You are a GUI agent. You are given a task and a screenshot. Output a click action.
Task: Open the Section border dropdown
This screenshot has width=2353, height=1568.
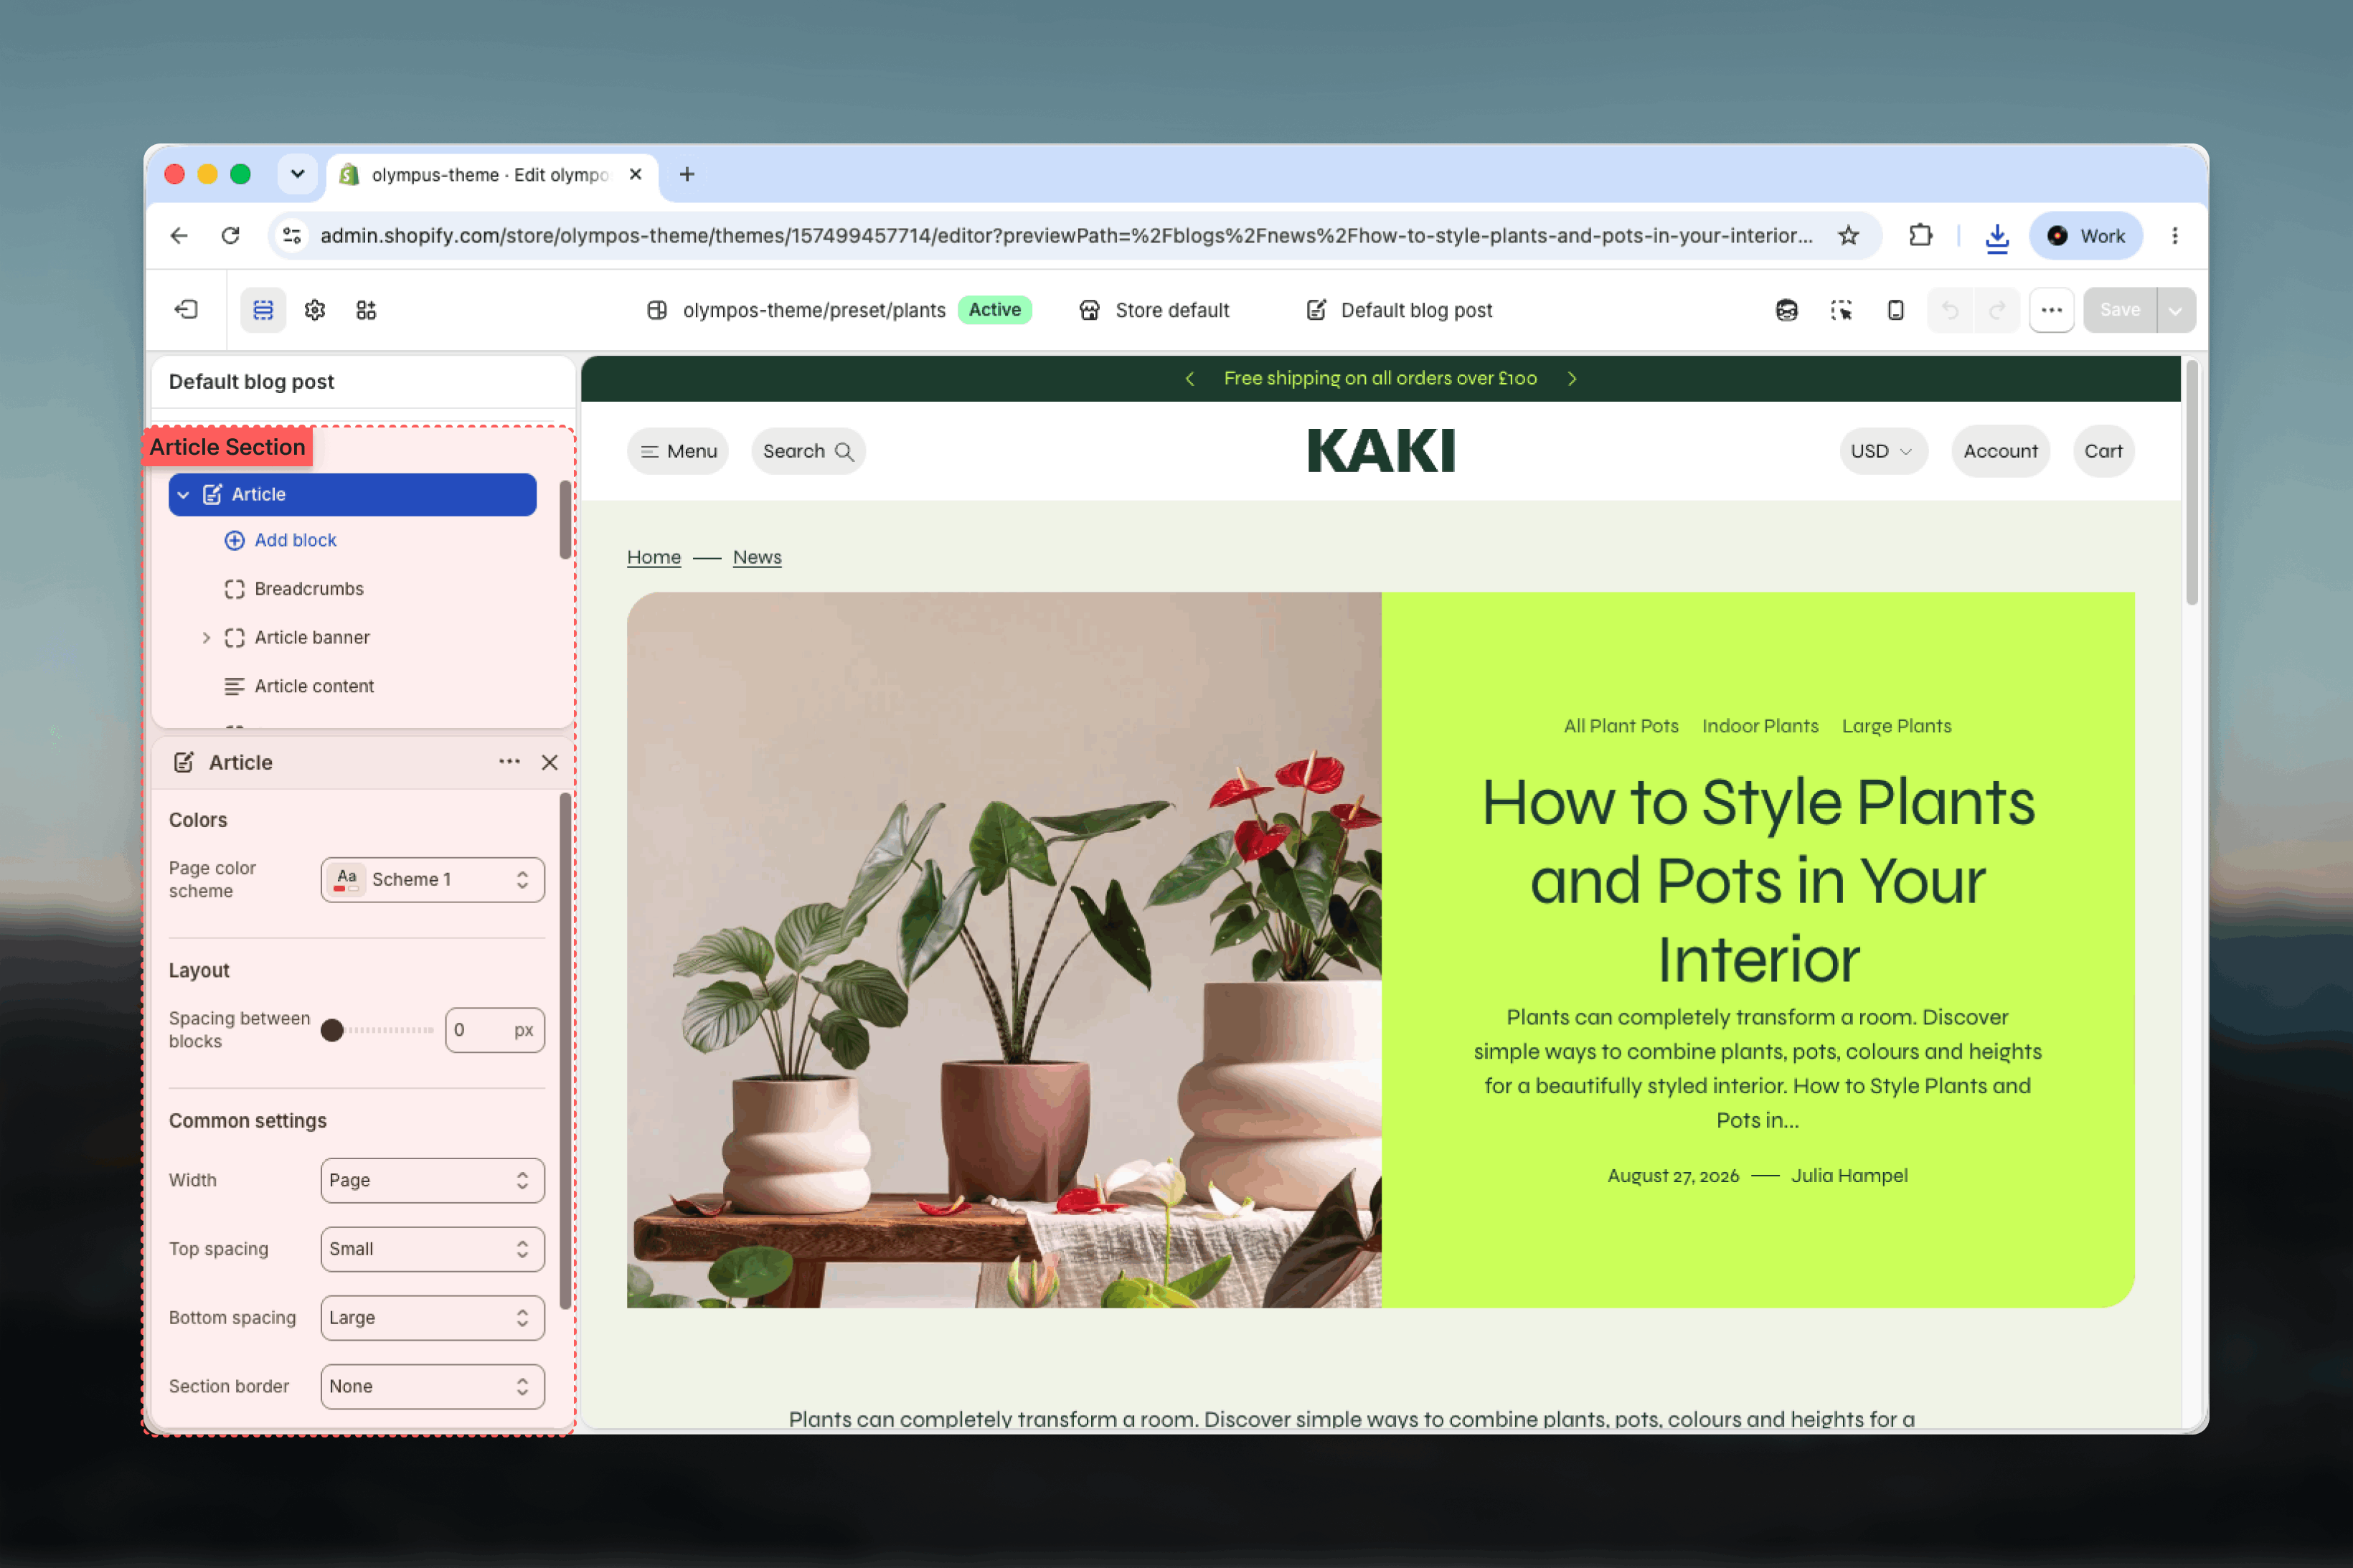pos(433,1386)
